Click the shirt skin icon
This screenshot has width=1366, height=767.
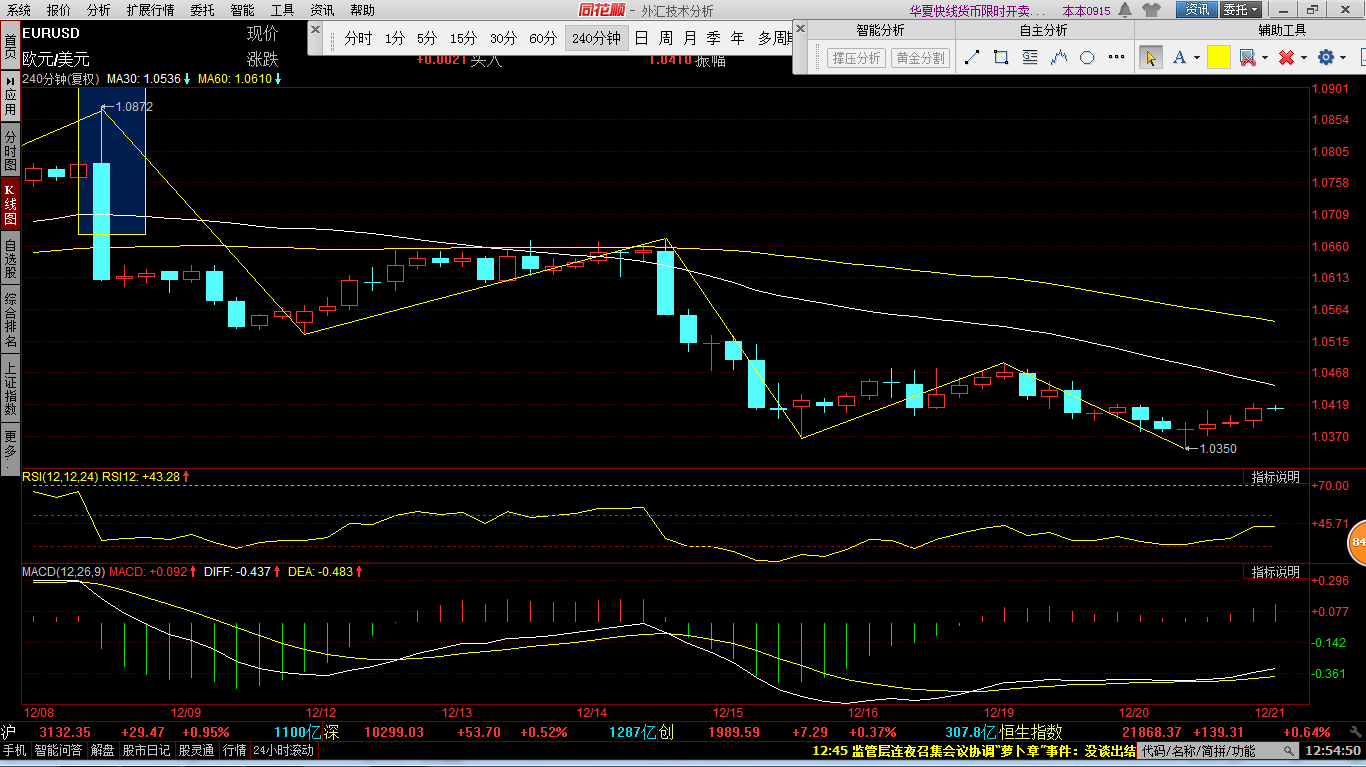coord(1151,10)
